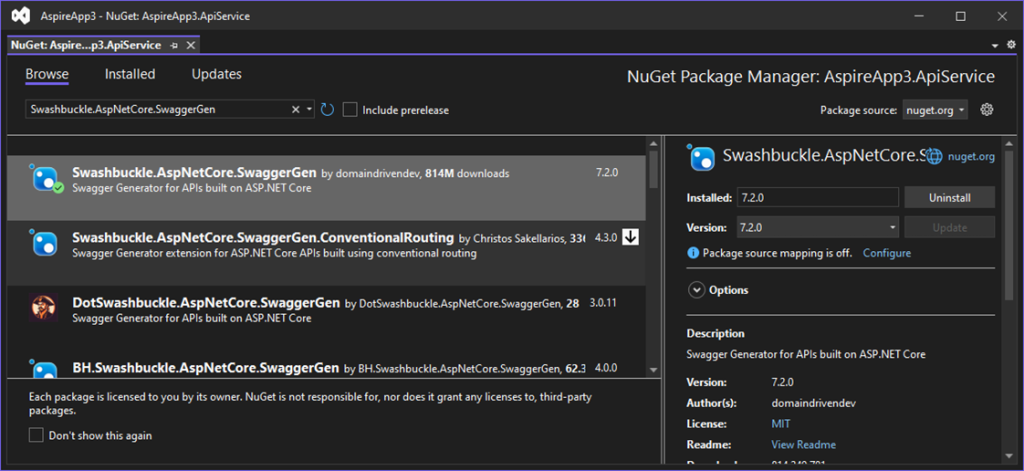The width and height of the screenshot is (1024, 471).
Task: Pin the NuGet ApiService tab
Action: click(x=174, y=46)
